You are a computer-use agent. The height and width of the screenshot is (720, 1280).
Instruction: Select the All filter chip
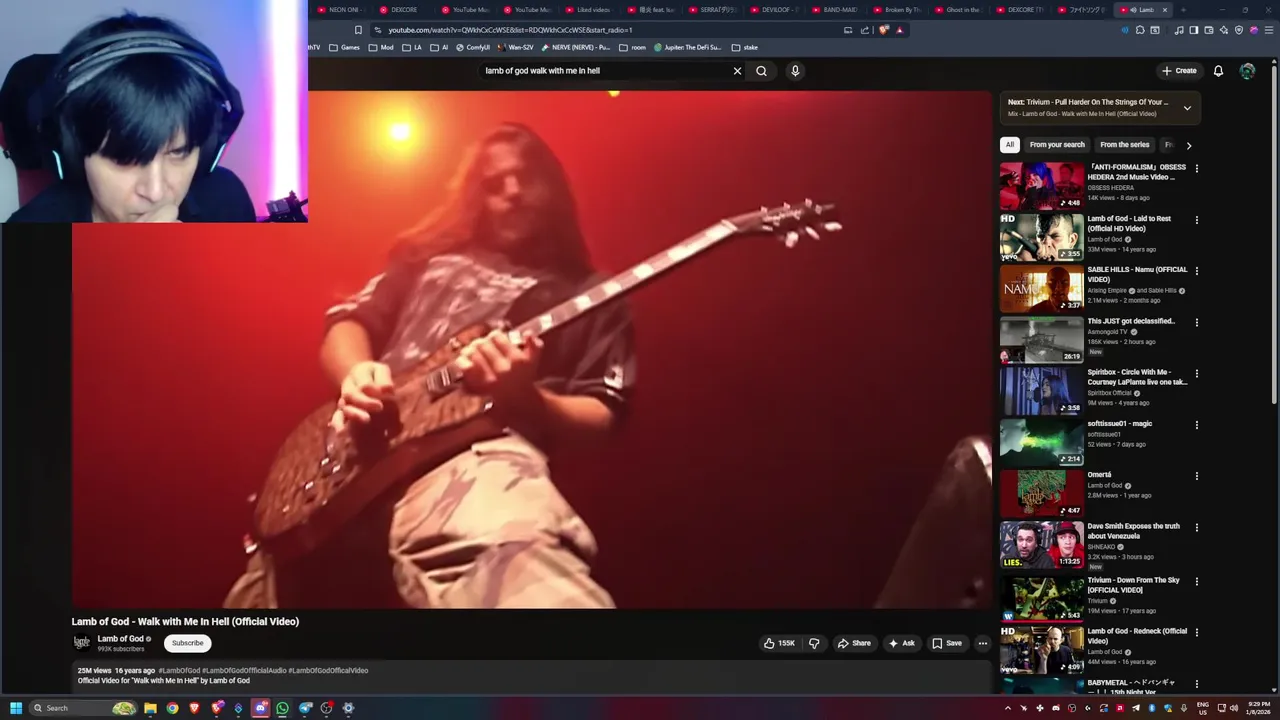1009,145
